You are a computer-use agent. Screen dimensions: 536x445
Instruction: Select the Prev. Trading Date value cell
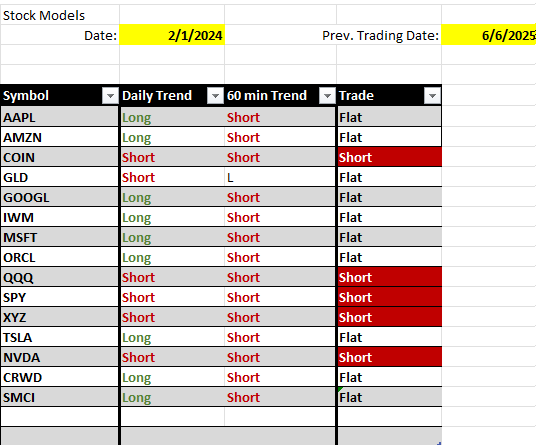488,35
